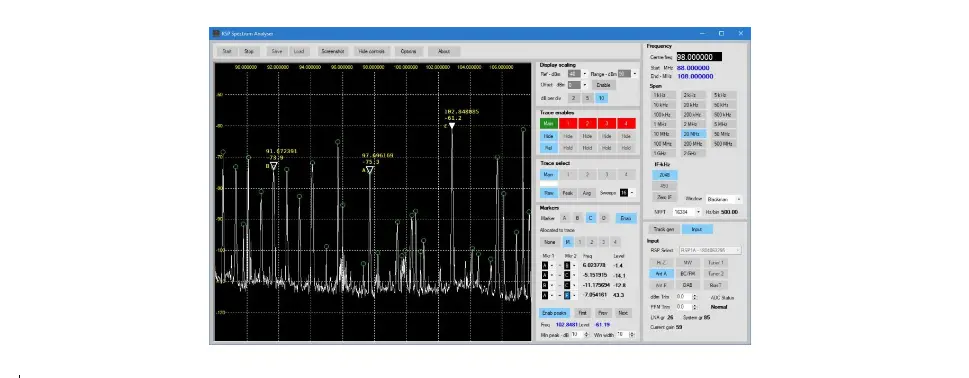The image size is (969, 378).
Task: Toggle the green Main trace enable button
Action: pos(549,124)
